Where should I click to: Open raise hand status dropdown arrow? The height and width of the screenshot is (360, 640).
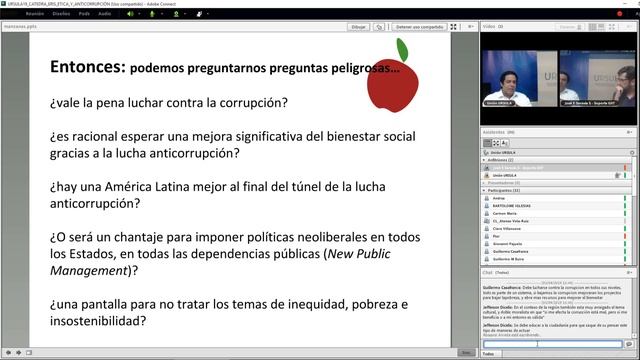[208, 14]
